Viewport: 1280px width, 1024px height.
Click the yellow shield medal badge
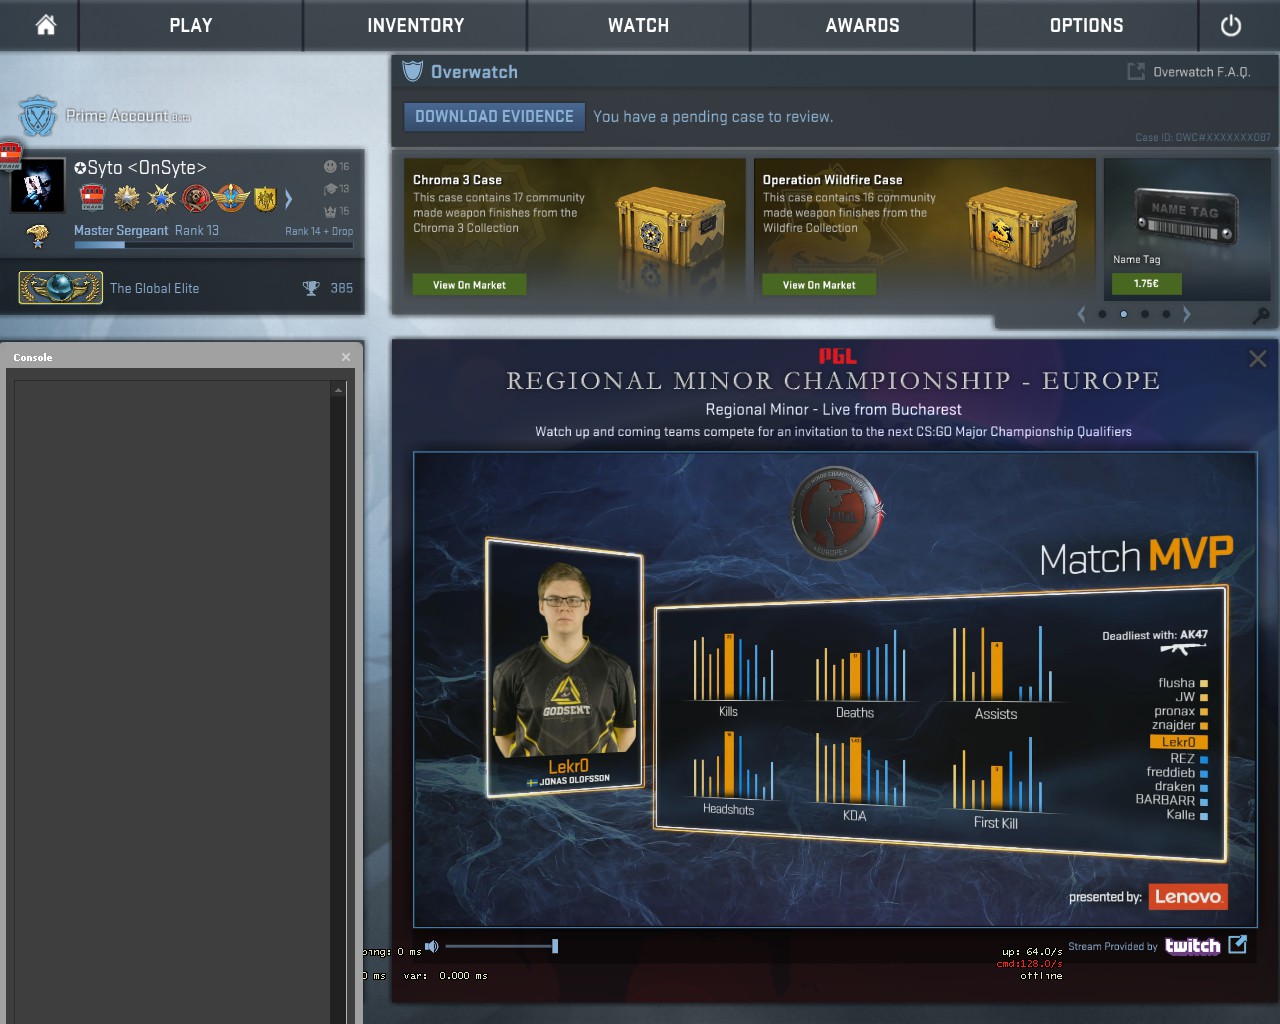(x=265, y=199)
